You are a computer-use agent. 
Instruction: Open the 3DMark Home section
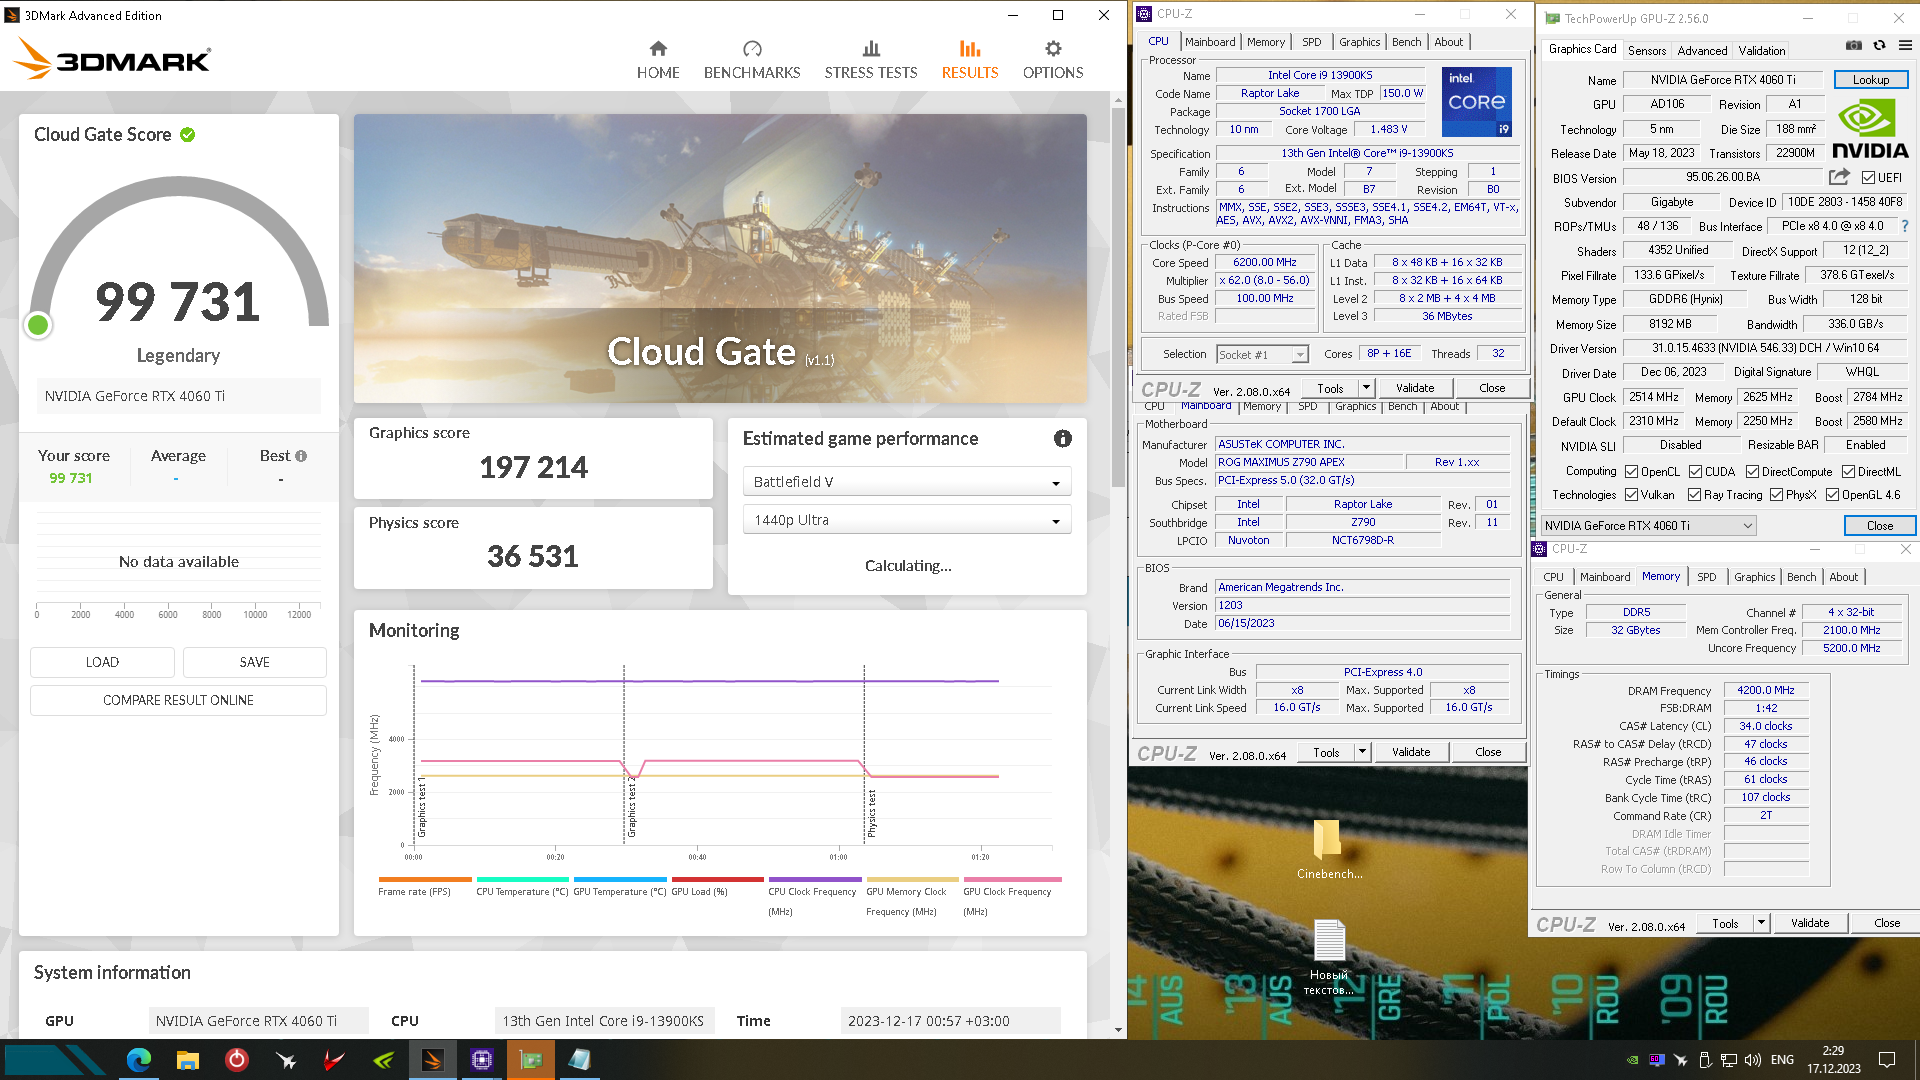[658, 60]
